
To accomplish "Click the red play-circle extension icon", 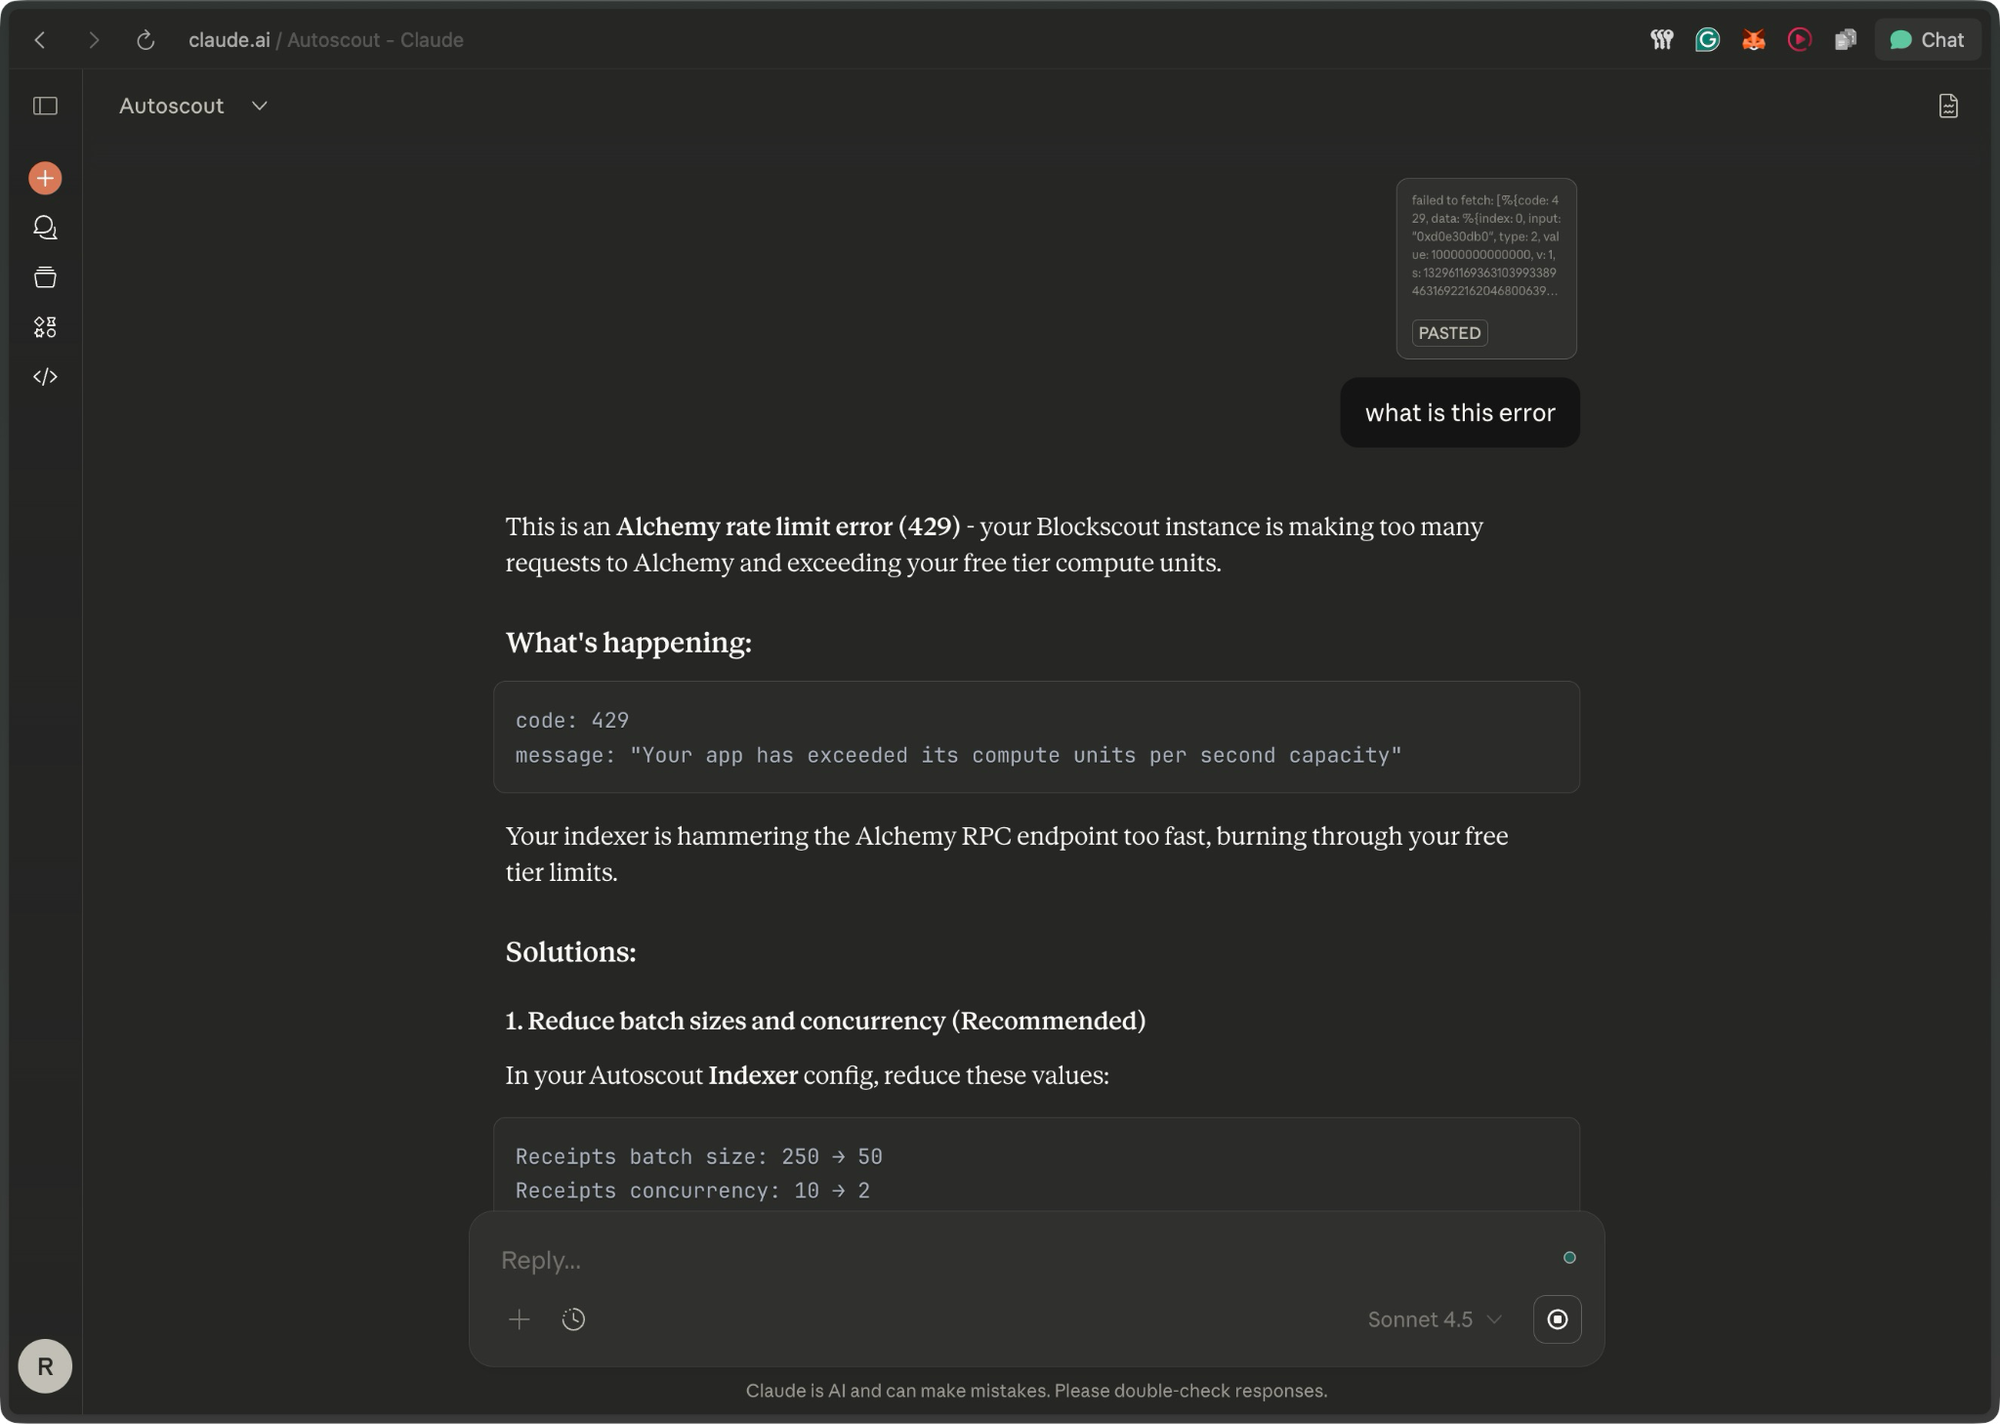I will pyautogui.click(x=1800, y=40).
